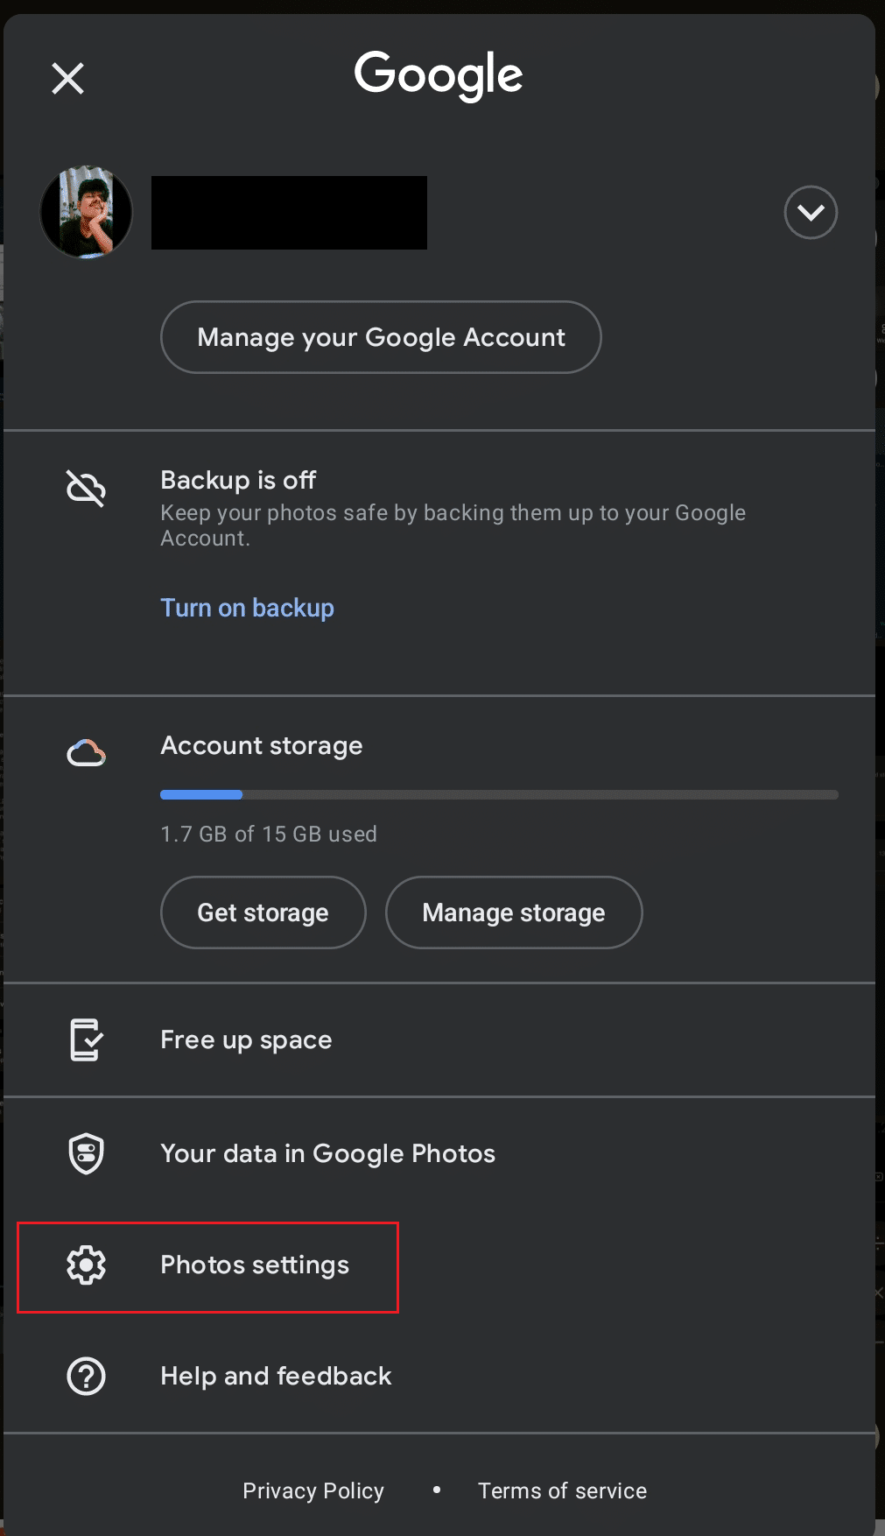
Task: Open the Terms of service link
Action: coord(562,1491)
